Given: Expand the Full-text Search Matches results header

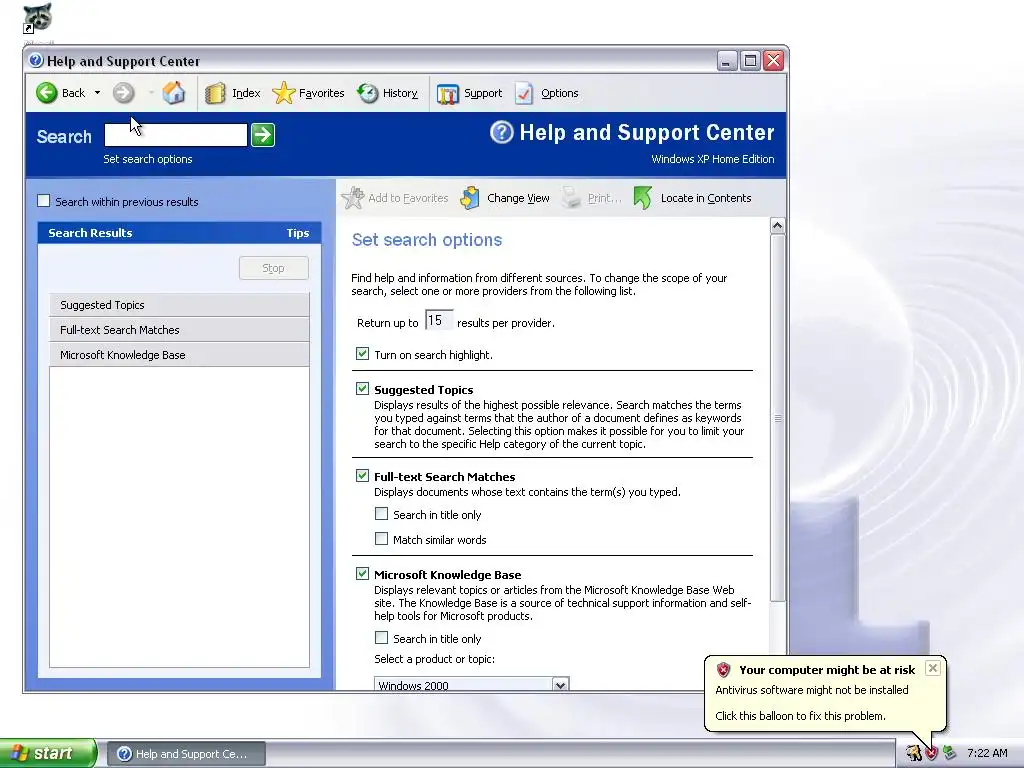Looking at the screenshot, I should [x=180, y=330].
